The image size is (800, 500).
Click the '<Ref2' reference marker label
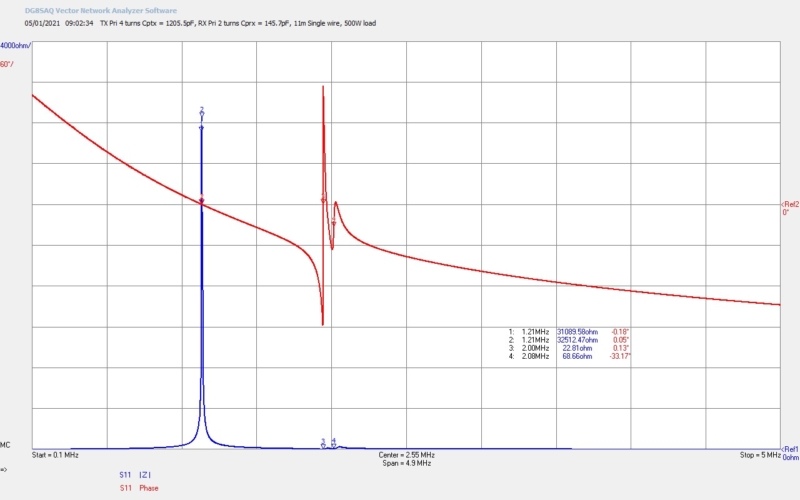(x=790, y=205)
